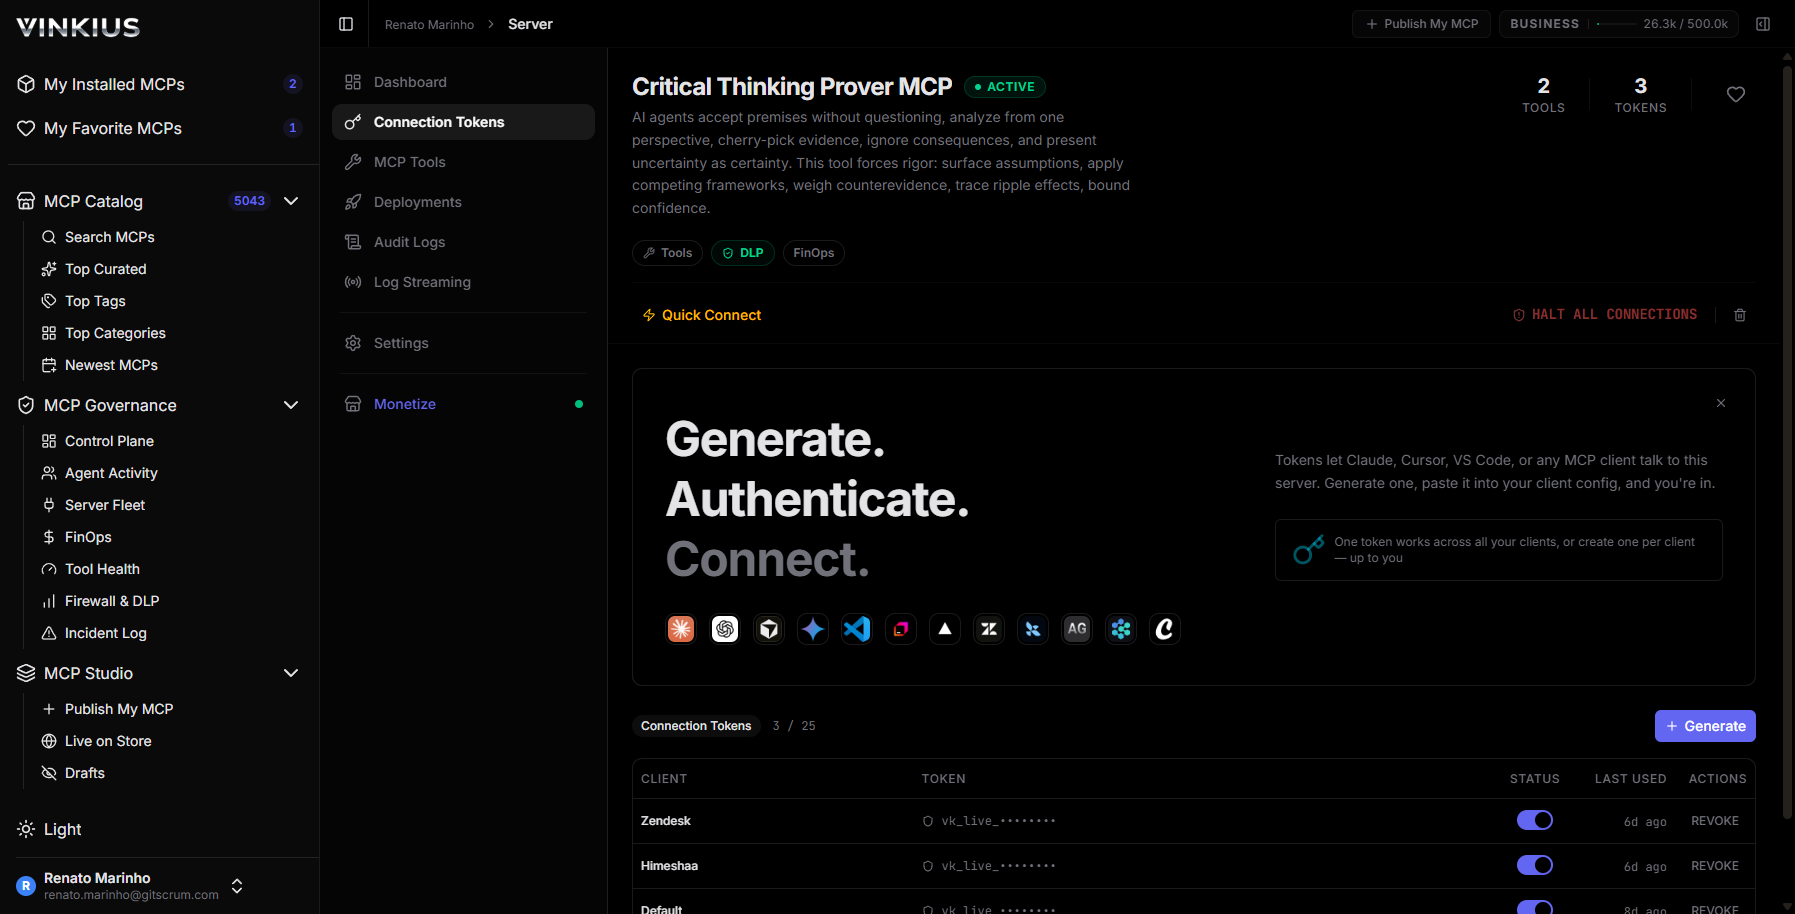Open the Dashboard menu item
This screenshot has width=1795, height=914.
pyautogui.click(x=463, y=82)
